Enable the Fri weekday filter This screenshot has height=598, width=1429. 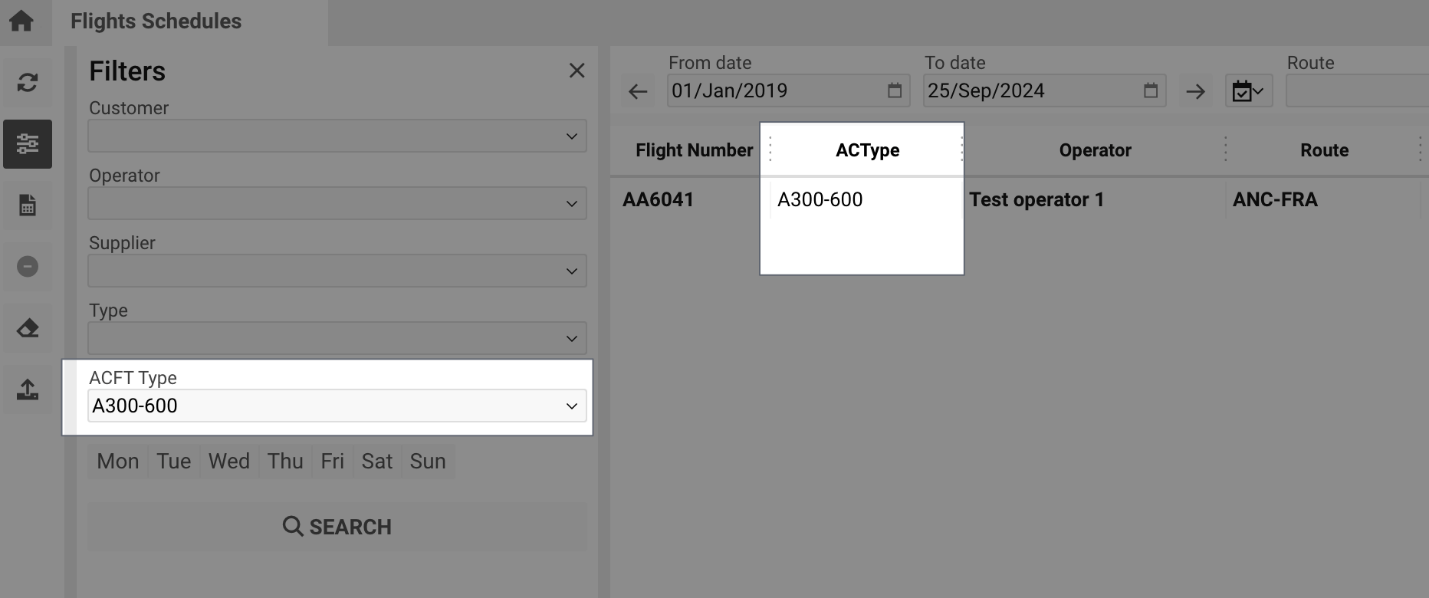331,461
